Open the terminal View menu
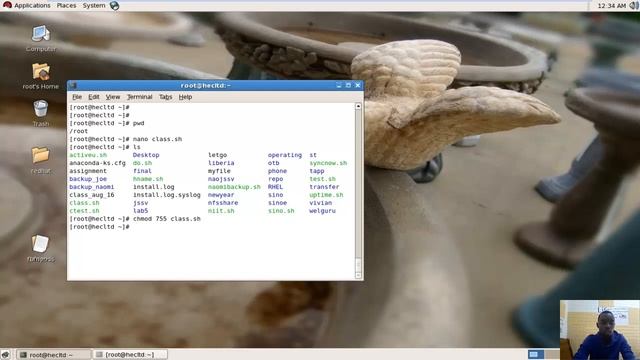640x360 pixels. point(113,97)
